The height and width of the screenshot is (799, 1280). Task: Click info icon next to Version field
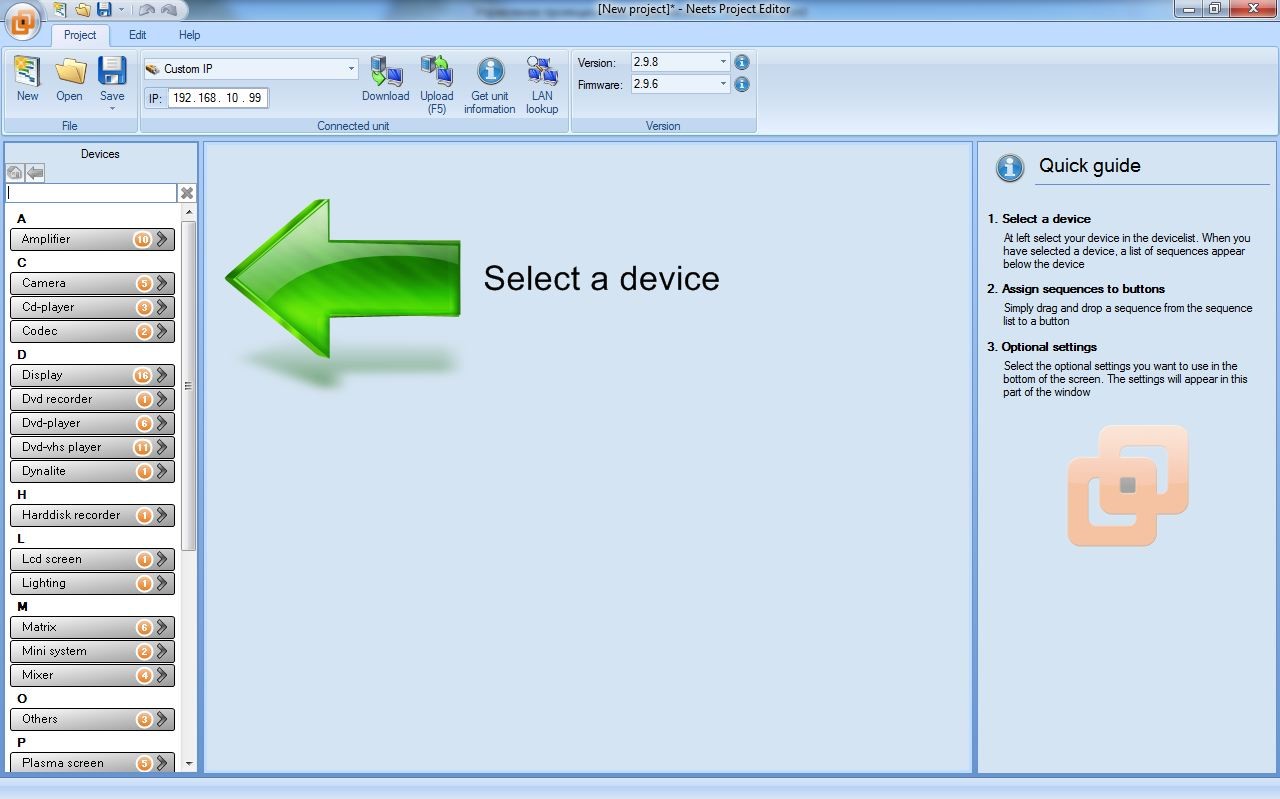coord(742,62)
